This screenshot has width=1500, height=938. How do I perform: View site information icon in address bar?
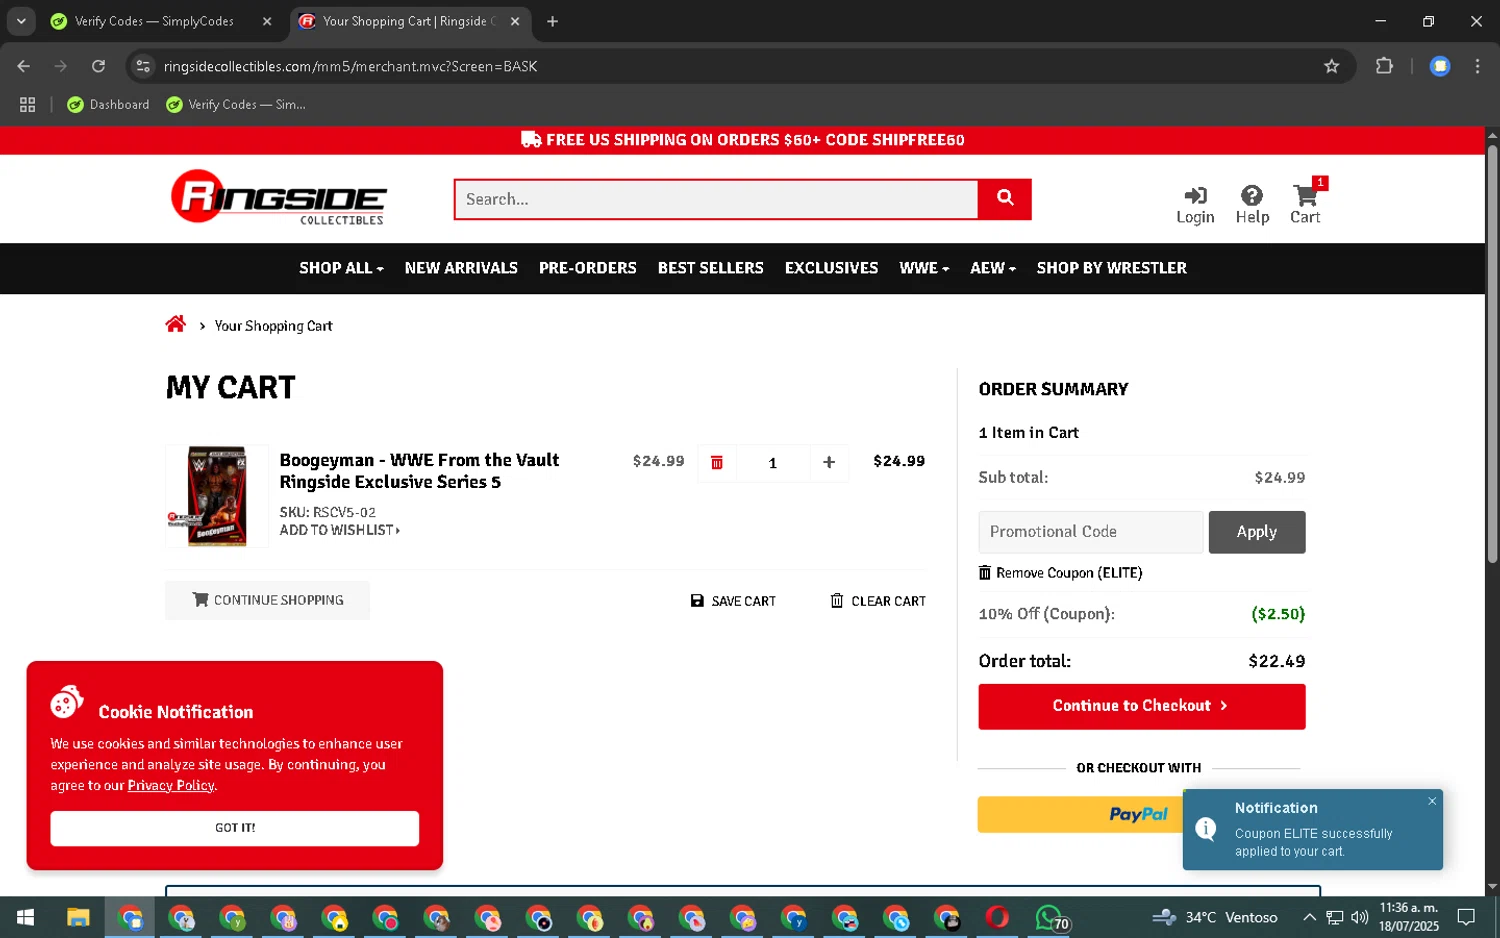tap(143, 66)
